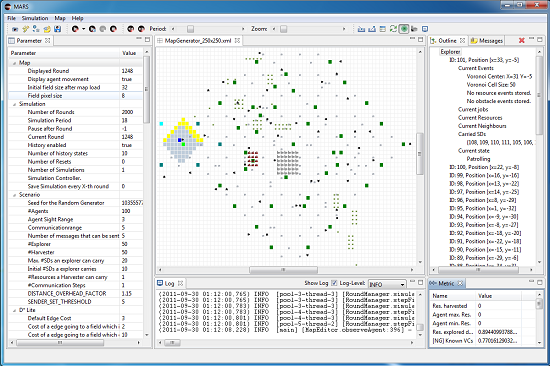Click the blue floppy disk save icon
Viewport: 550px width, 366px height.
coord(58,29)
